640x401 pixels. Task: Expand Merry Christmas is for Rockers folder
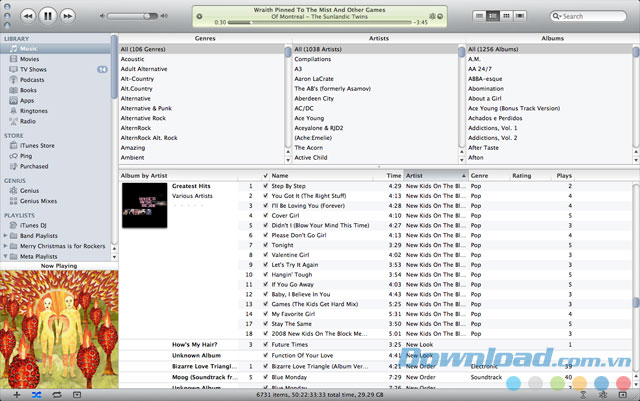coord(5,246)
